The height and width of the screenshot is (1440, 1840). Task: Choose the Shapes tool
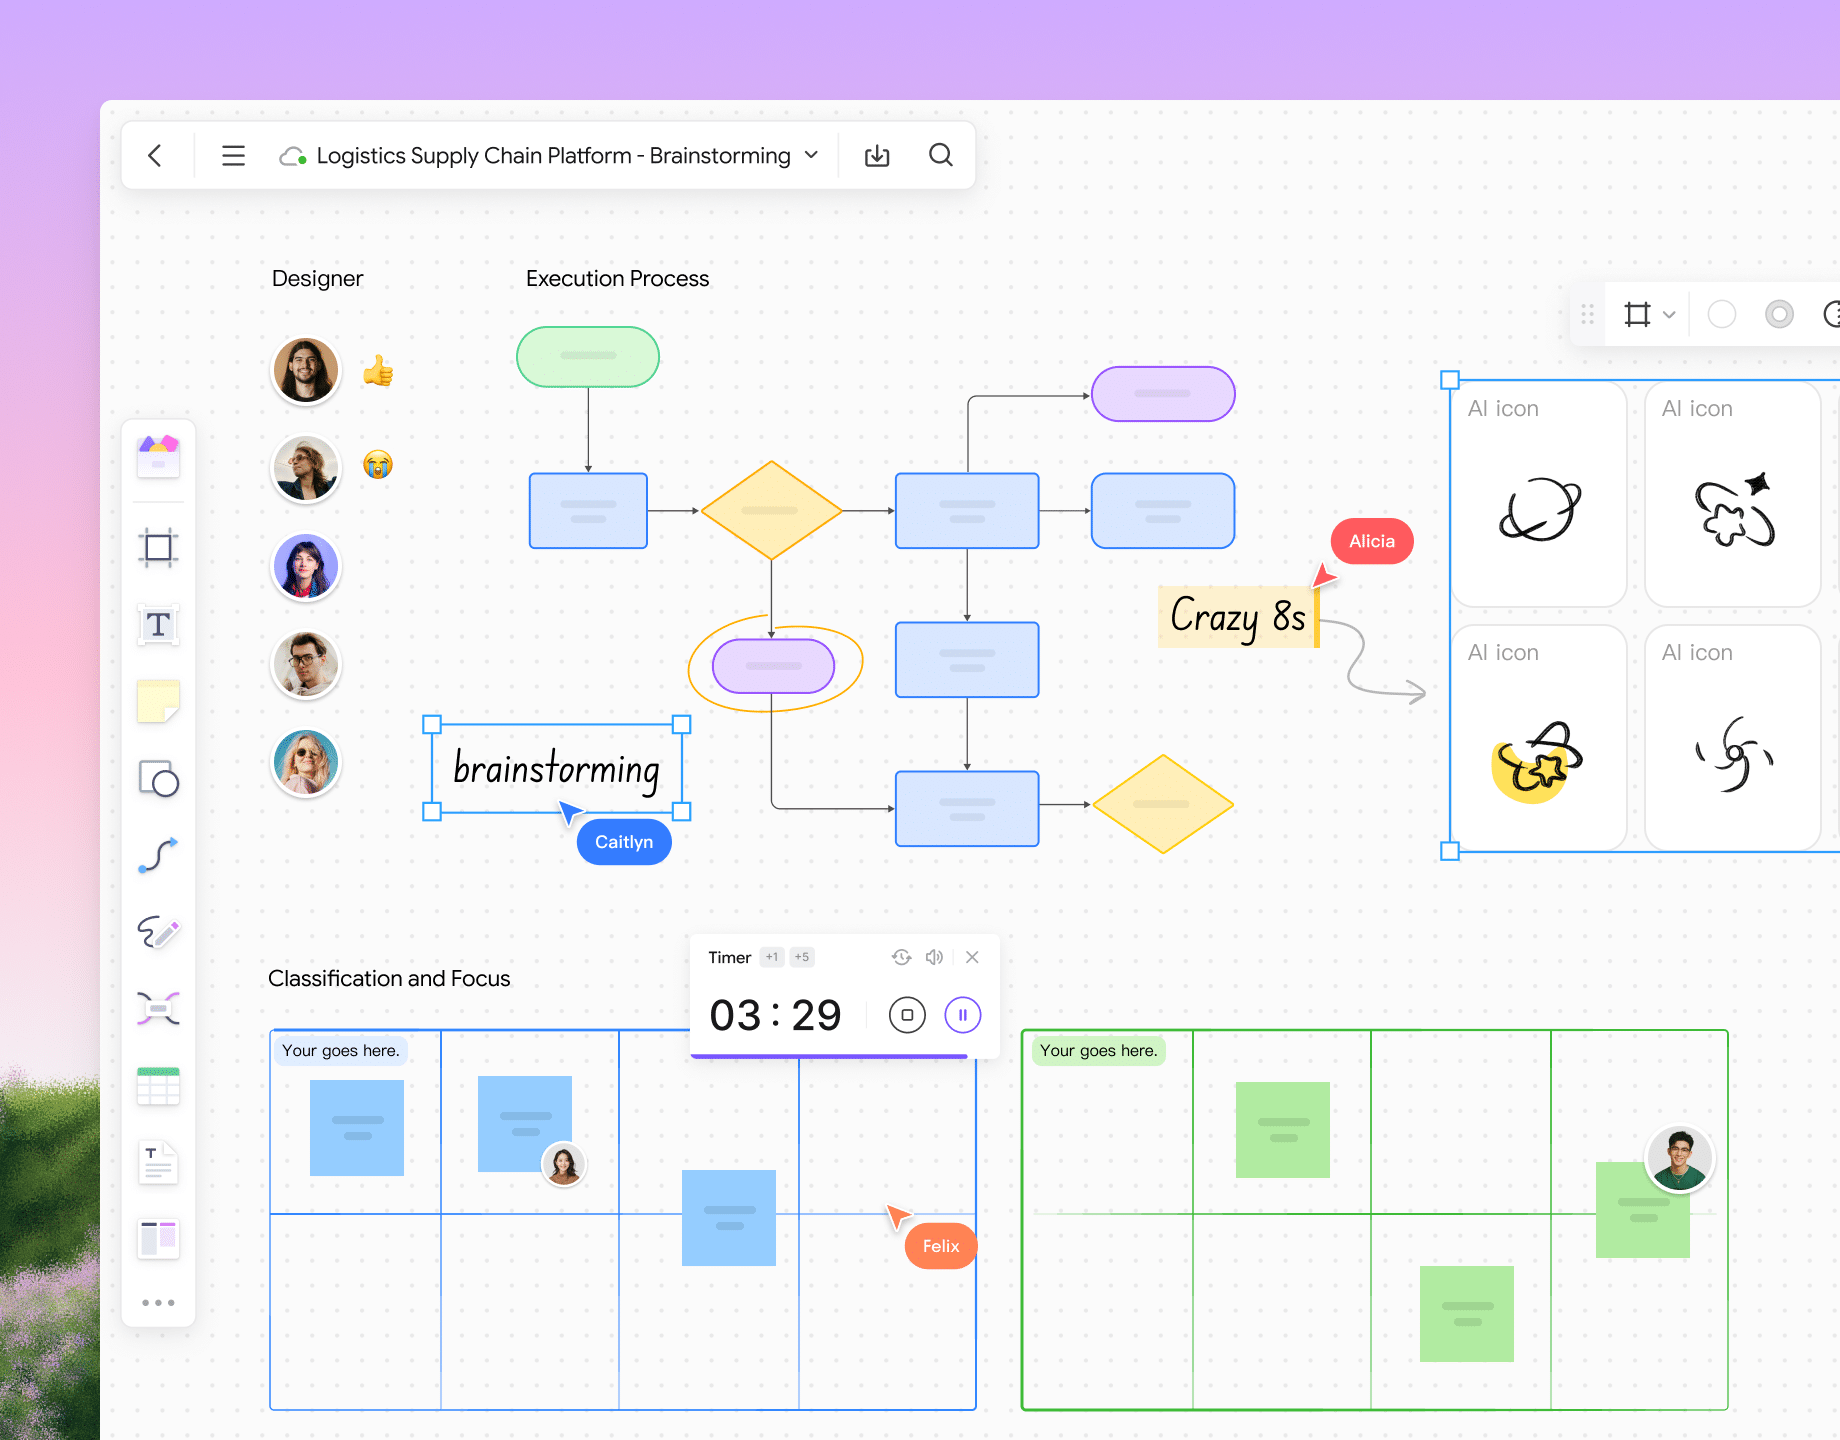click(x=158, y=778)
